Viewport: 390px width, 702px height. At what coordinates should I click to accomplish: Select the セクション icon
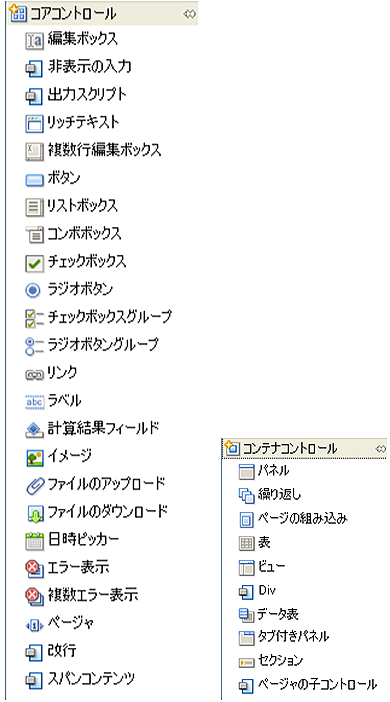point(246,662)
